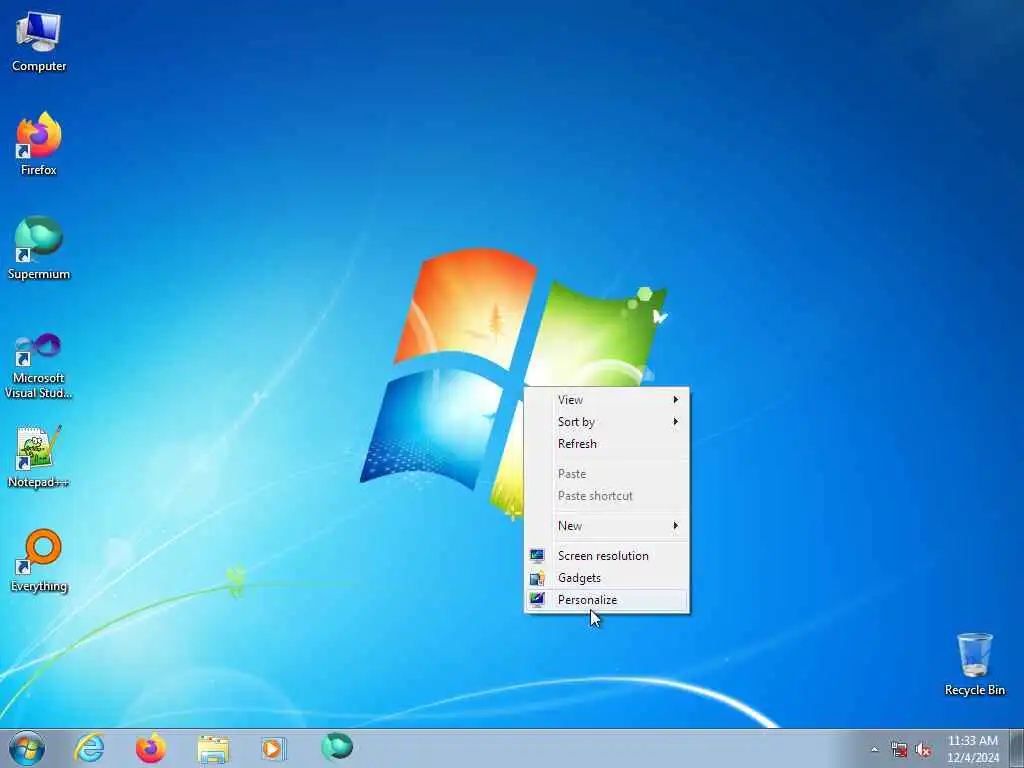Image resolution: width=1024 pixels, height=768 pixels.
Task: Launch Firefox from the taskbar
Action: pos(151,748)
